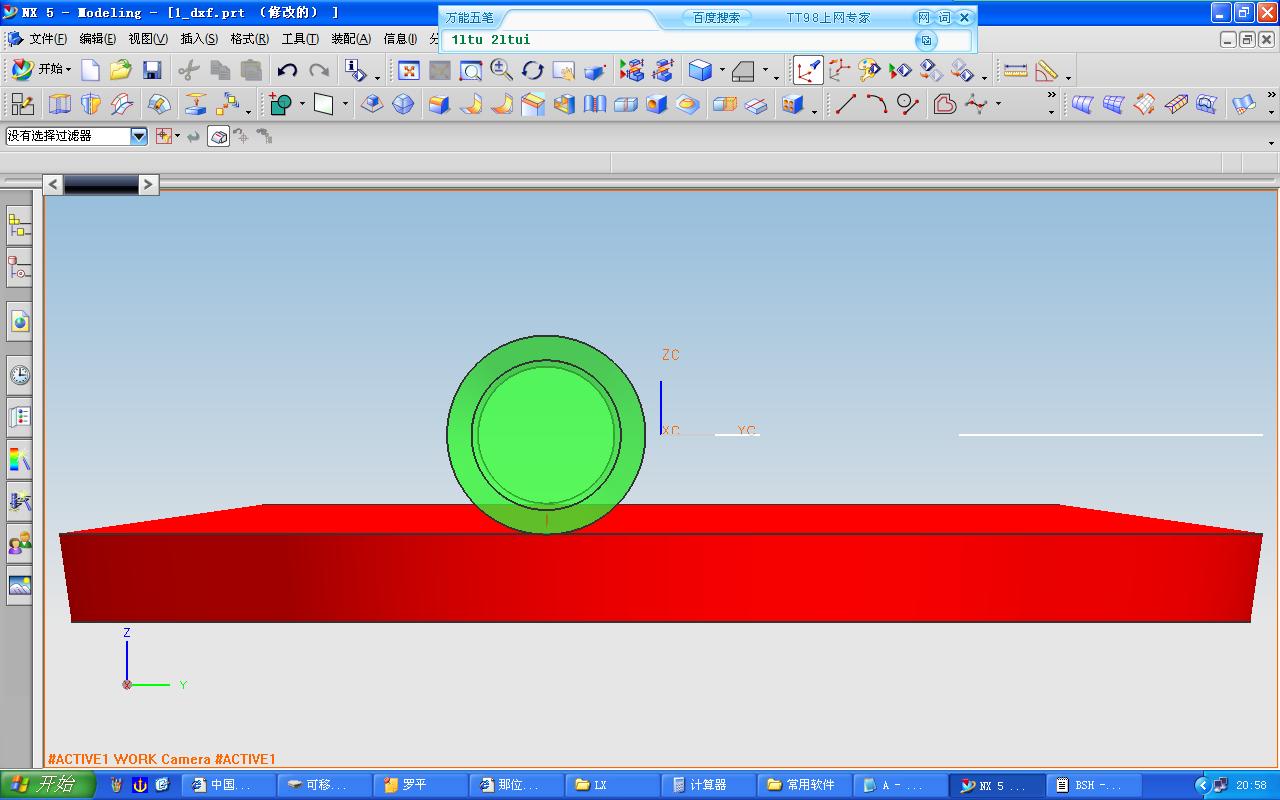Open the 视图(V) View menu

click(x=148, y=39)
